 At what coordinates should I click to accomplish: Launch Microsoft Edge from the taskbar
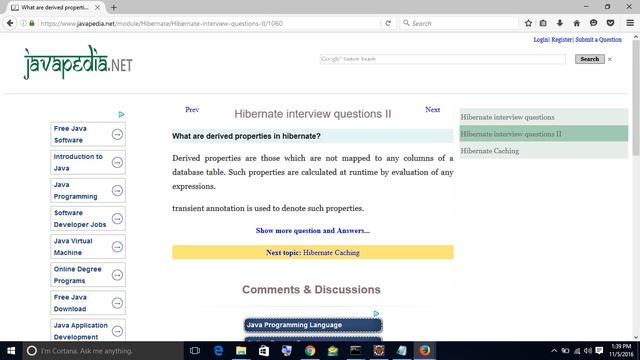coord(218,351)
